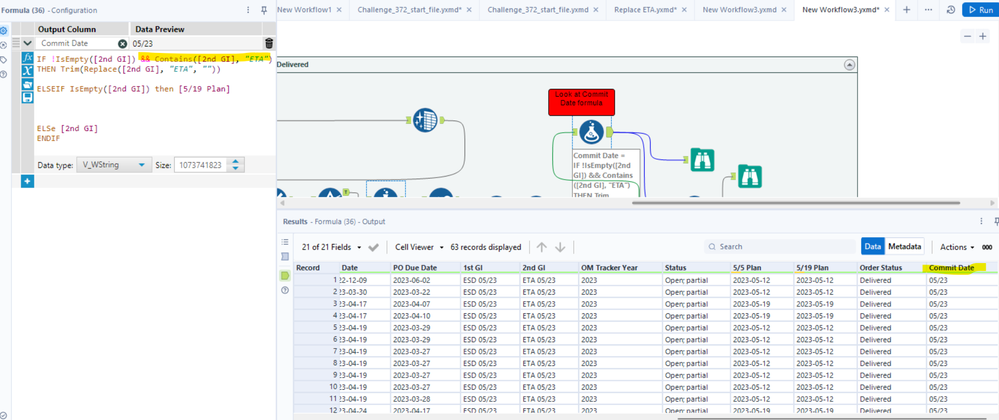This screenshot has height=420, width=999.
Task: Switch Results view to Metadata
Action: coord(904,247)
